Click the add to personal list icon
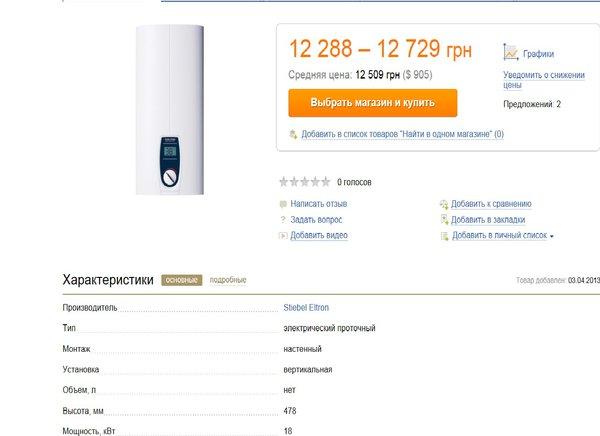This screenshot has height=436, width=600. pos(444,236)
